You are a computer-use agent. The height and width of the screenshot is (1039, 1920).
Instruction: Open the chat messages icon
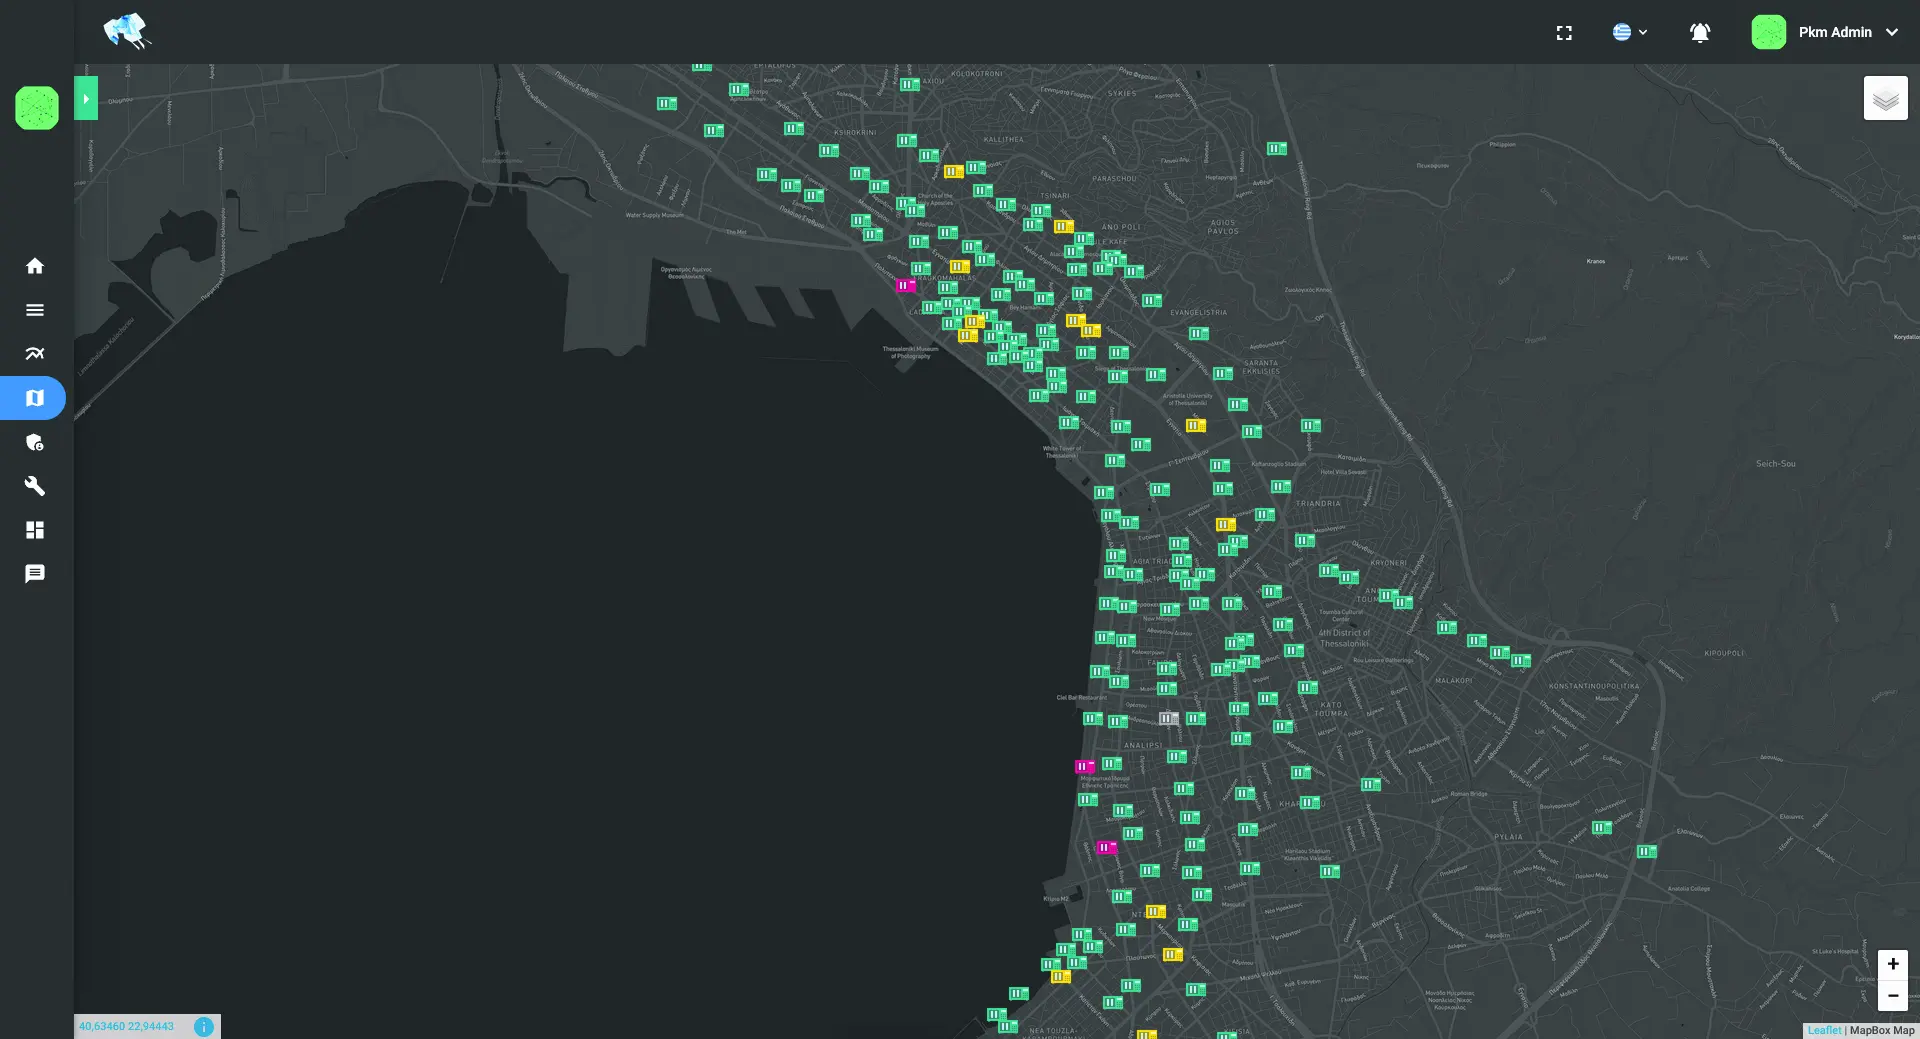pyautogui.click(x=35, y=574)
